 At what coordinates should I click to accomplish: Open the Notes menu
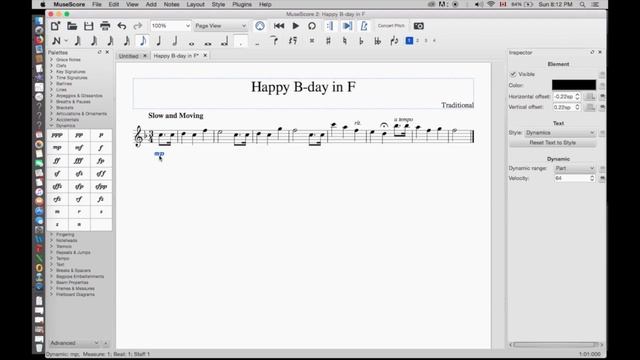click(x=171, y=4)
